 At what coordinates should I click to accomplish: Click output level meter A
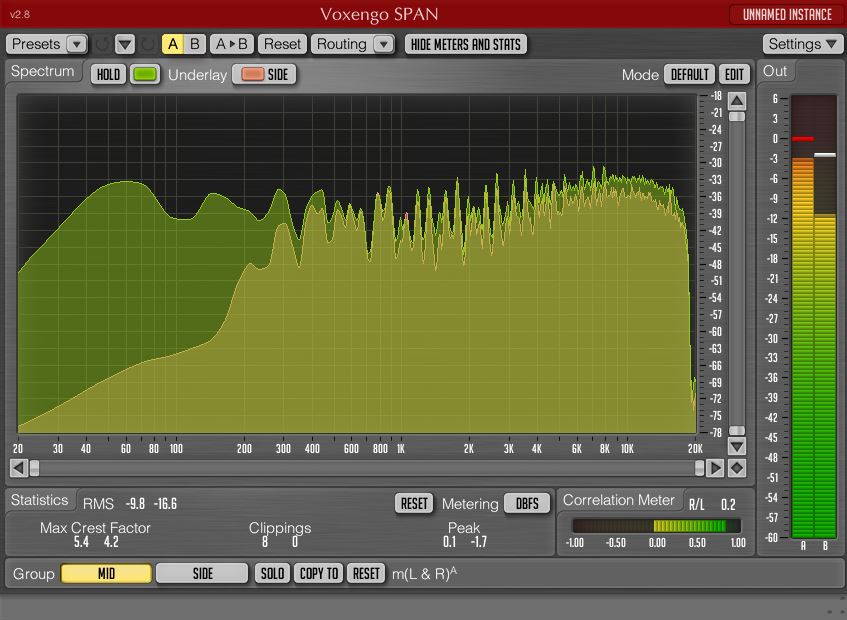pyautogui.click(x=803, y=316)
